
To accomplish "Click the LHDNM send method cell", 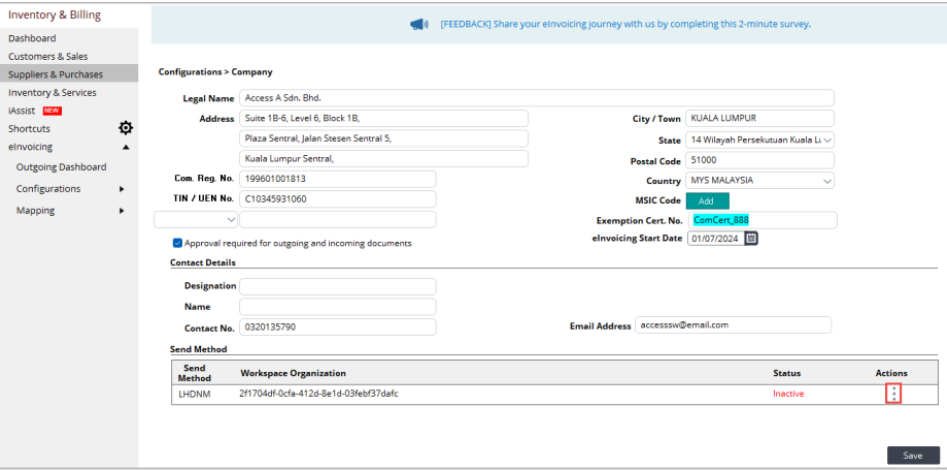I will tap(194, 394).
